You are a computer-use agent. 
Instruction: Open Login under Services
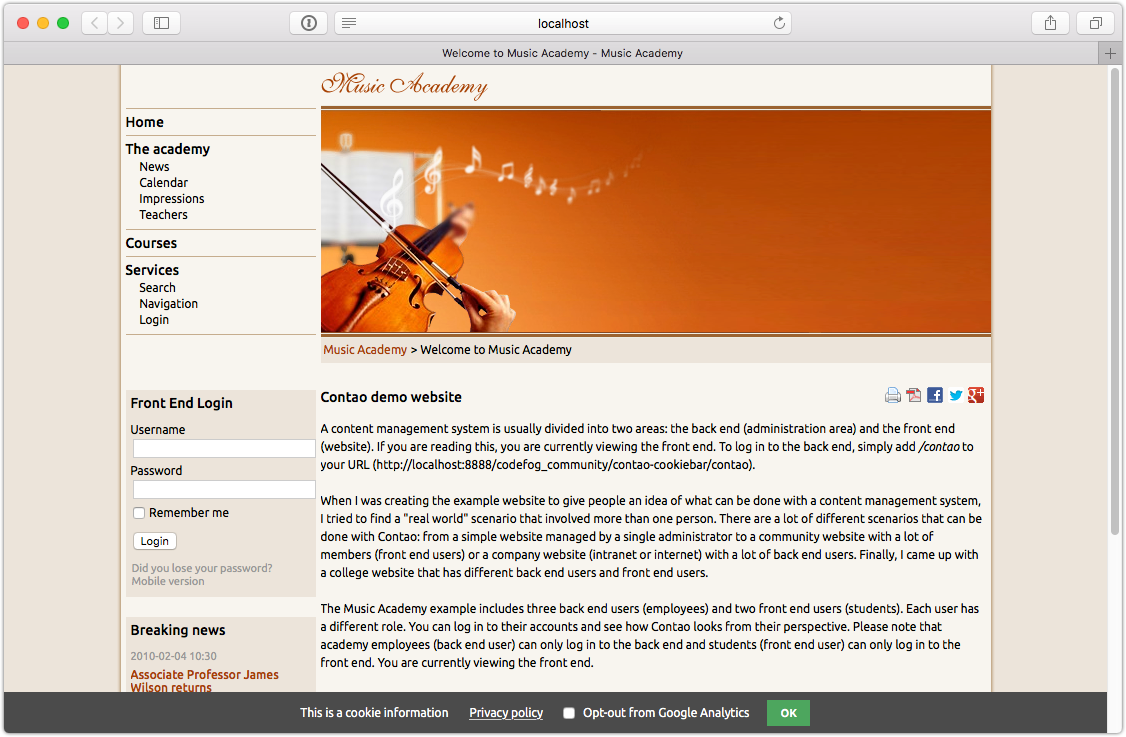pos(154,320)
